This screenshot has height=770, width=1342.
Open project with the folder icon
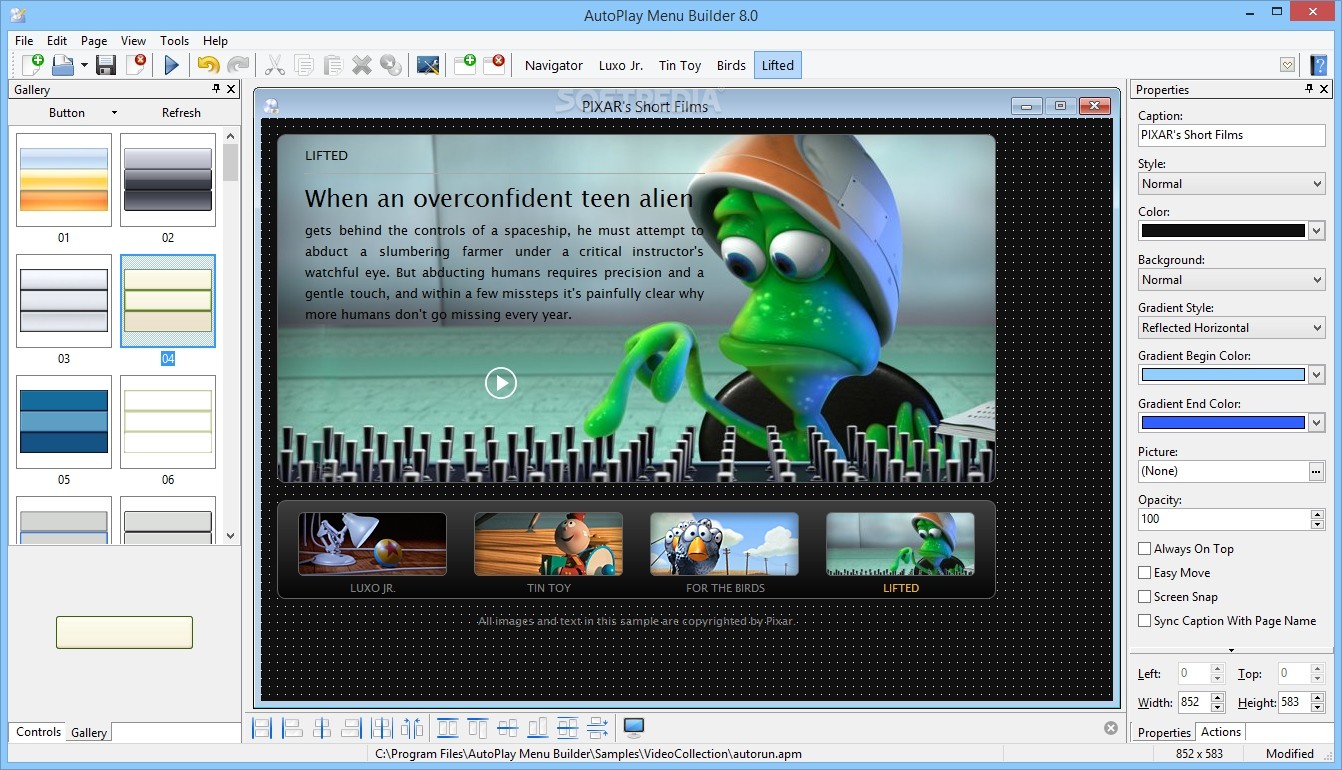(x=64, y=65)
